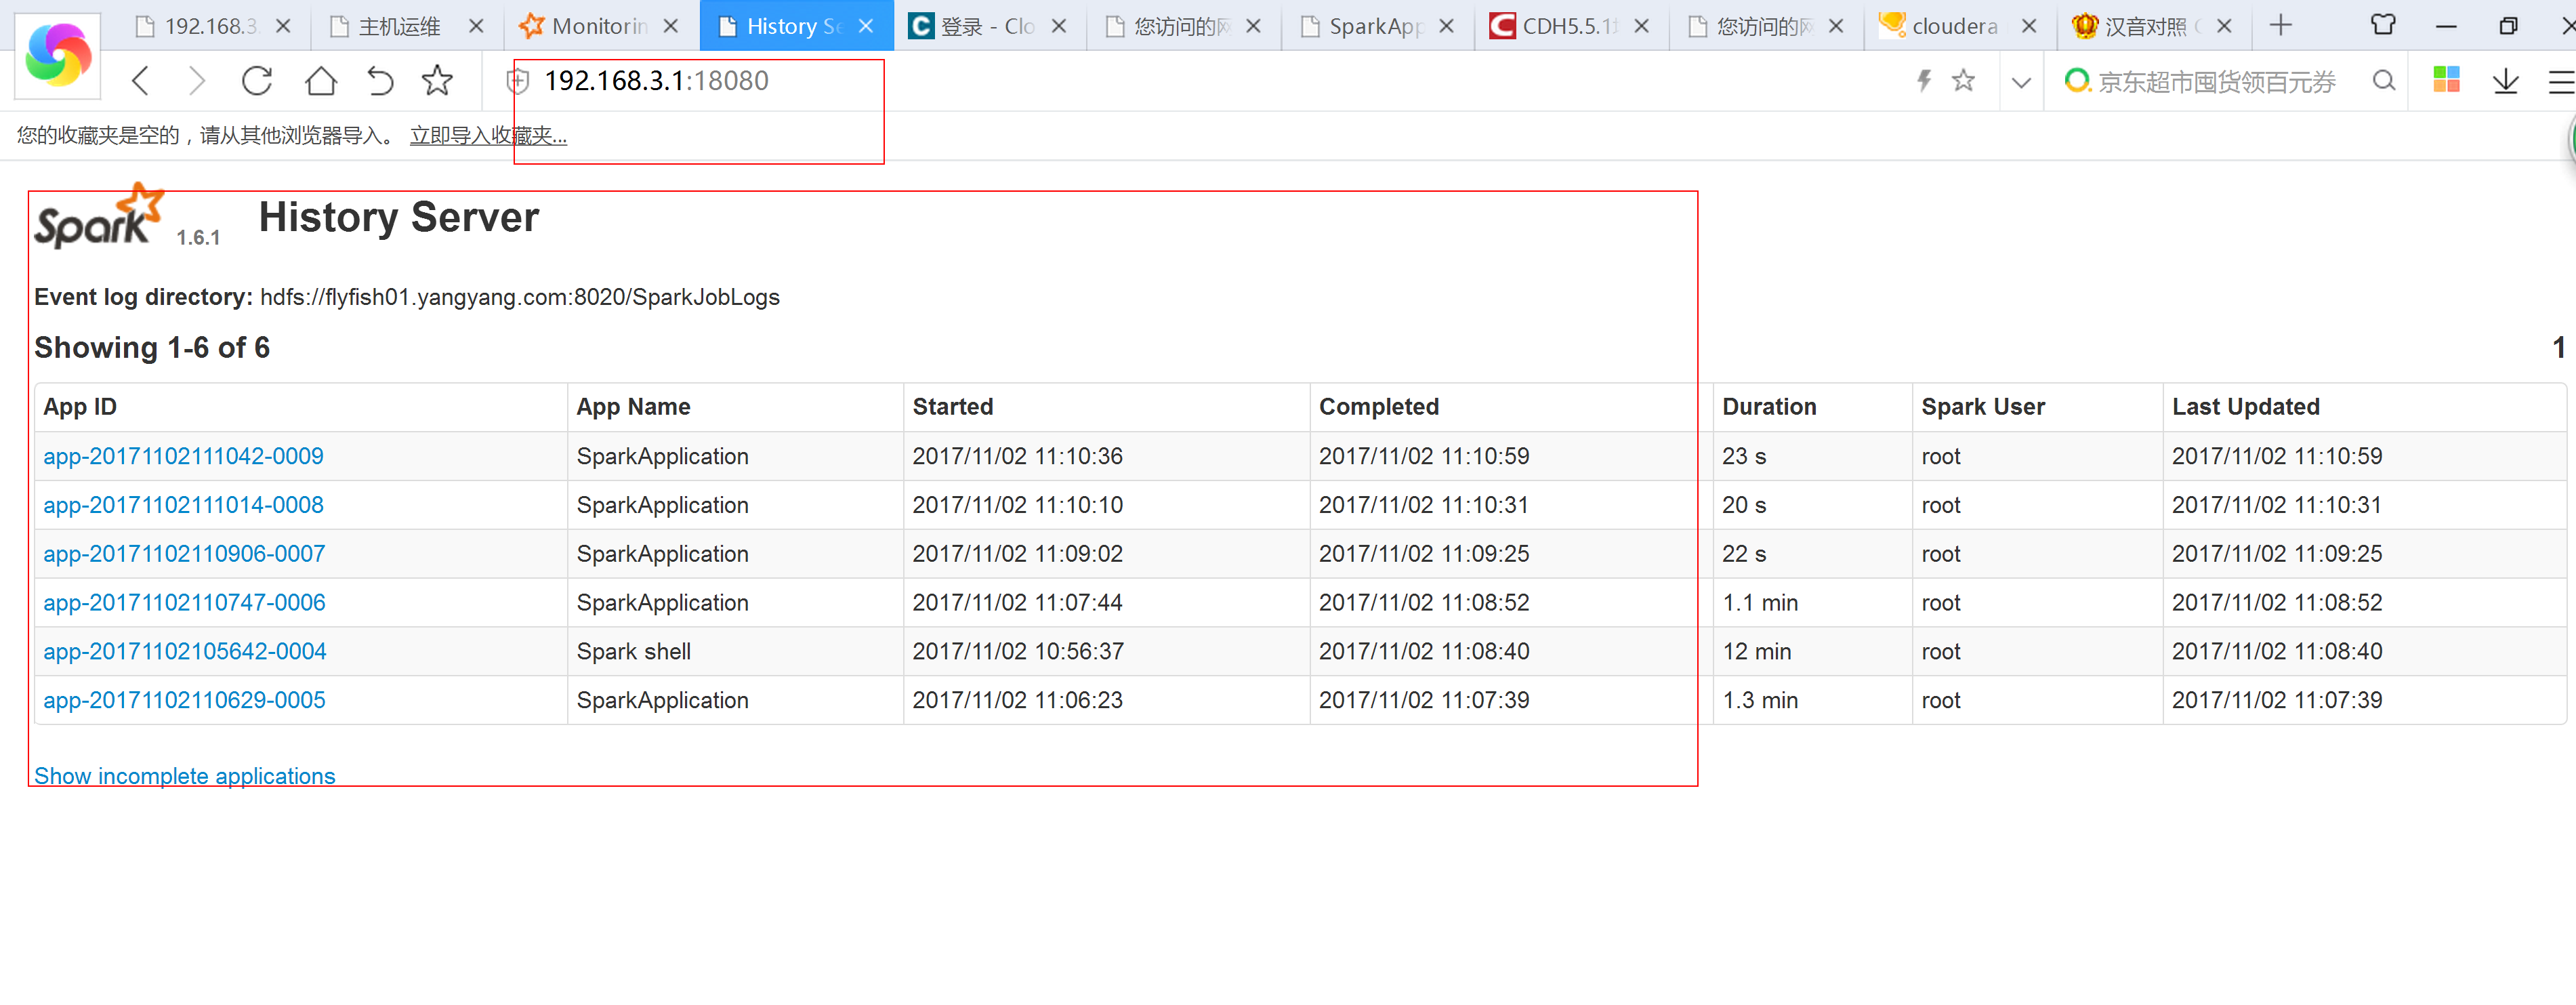2576x1005 pixels.
Task: Open the downloads arrow icon
Action: [x=2505, y=81]
